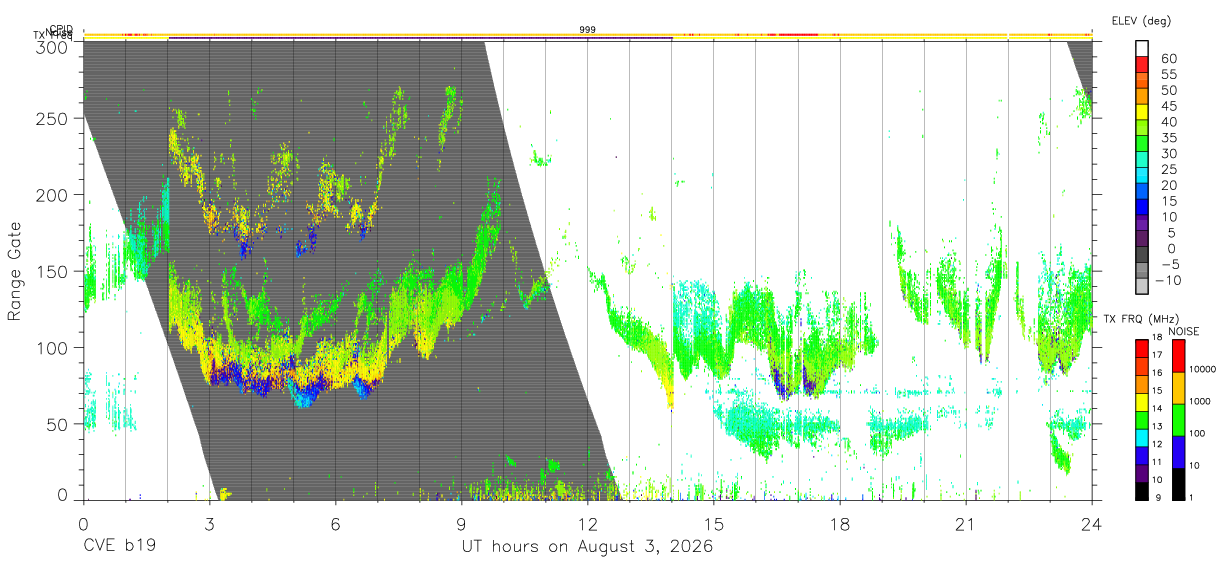The height and width of the screenshot is (567, 1228).
Task: Click the 'TX FRQ (MHz)' legend title
Action: tap(1143, 319)
